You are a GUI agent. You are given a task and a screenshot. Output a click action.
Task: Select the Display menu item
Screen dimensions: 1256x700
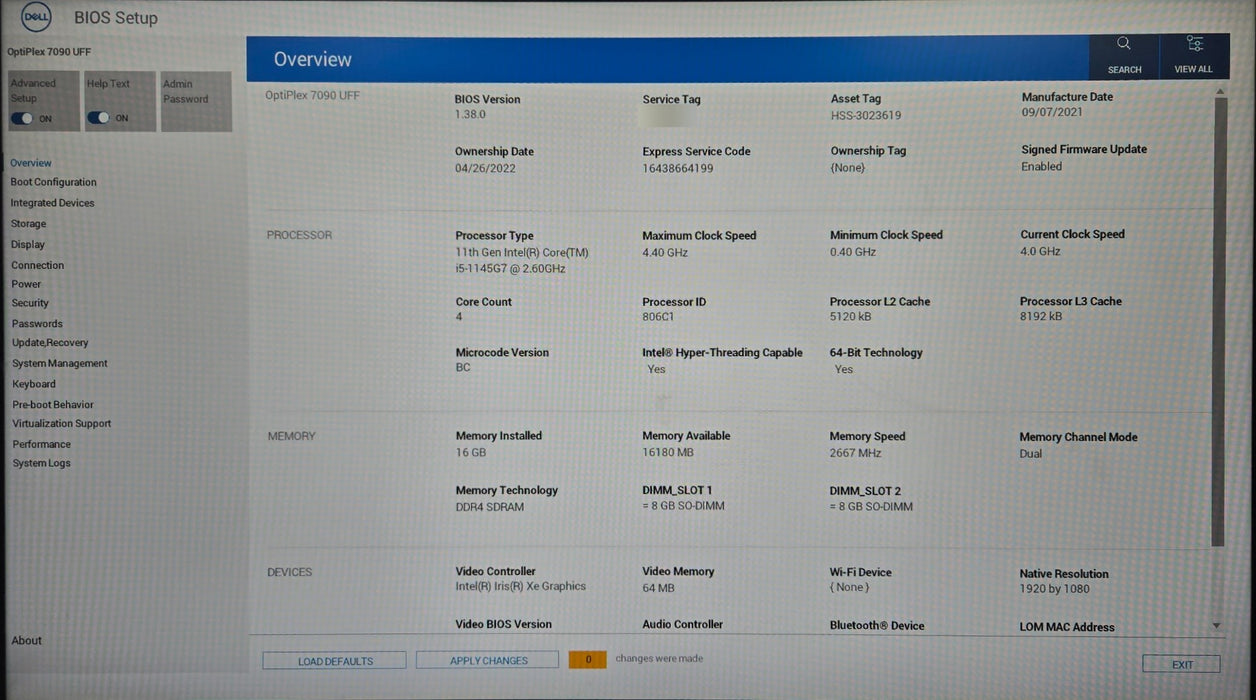tap(28, 244)
